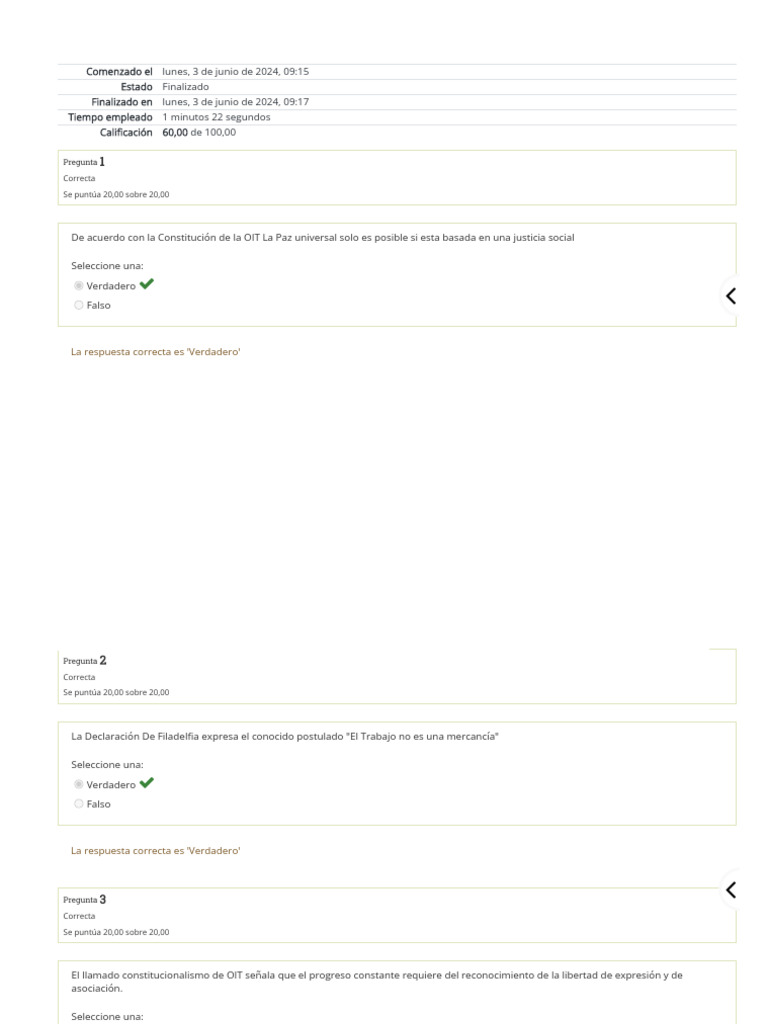This screenshot has width=768, height=1024.
Task: Click question 2 correct answer feedback text
Action: [x=156, y=850]
